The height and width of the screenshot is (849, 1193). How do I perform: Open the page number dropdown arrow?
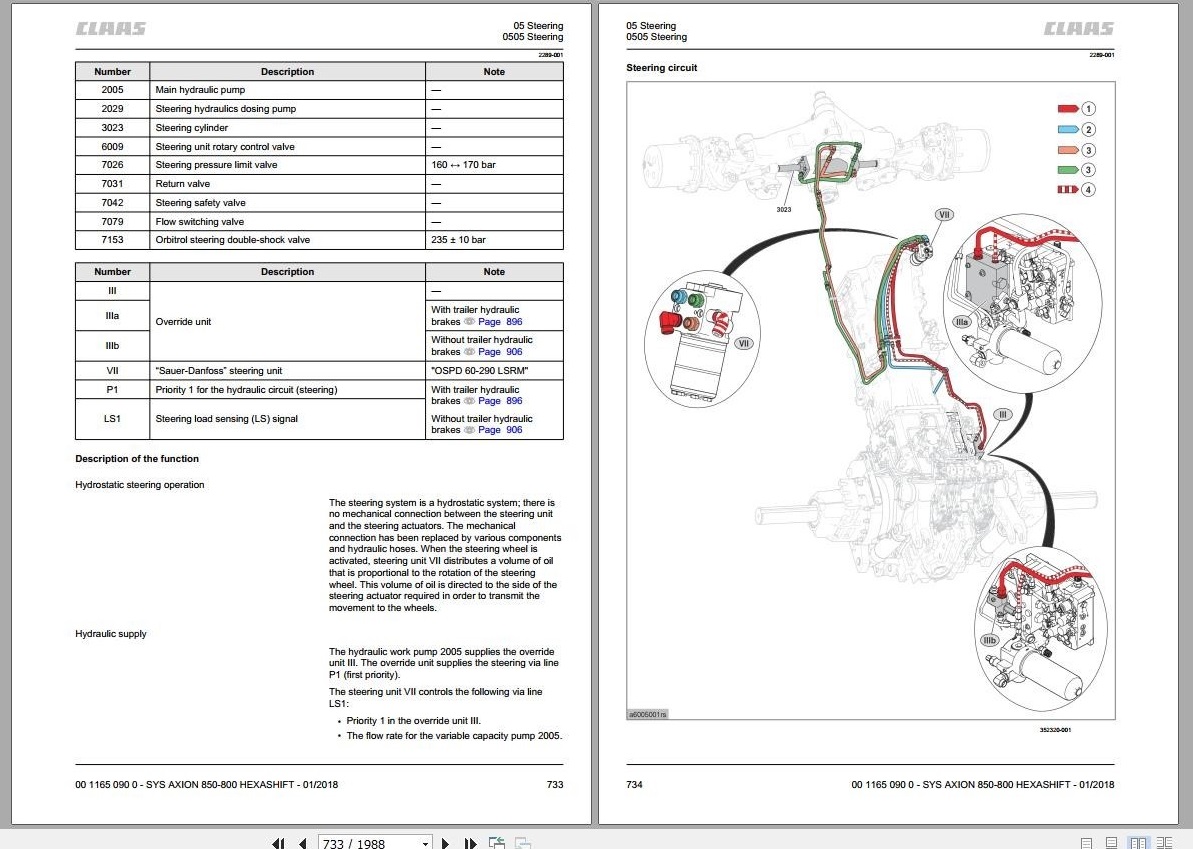425,843
